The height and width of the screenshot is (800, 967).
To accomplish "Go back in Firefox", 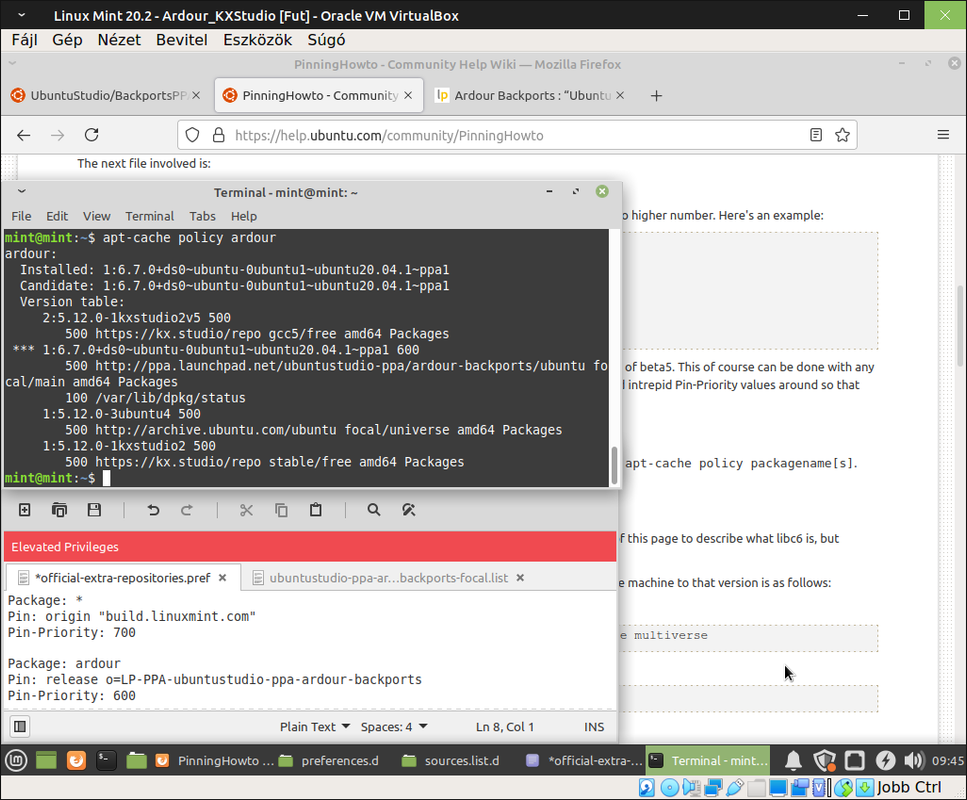I will pyautogui.click(x=23, y=135).
